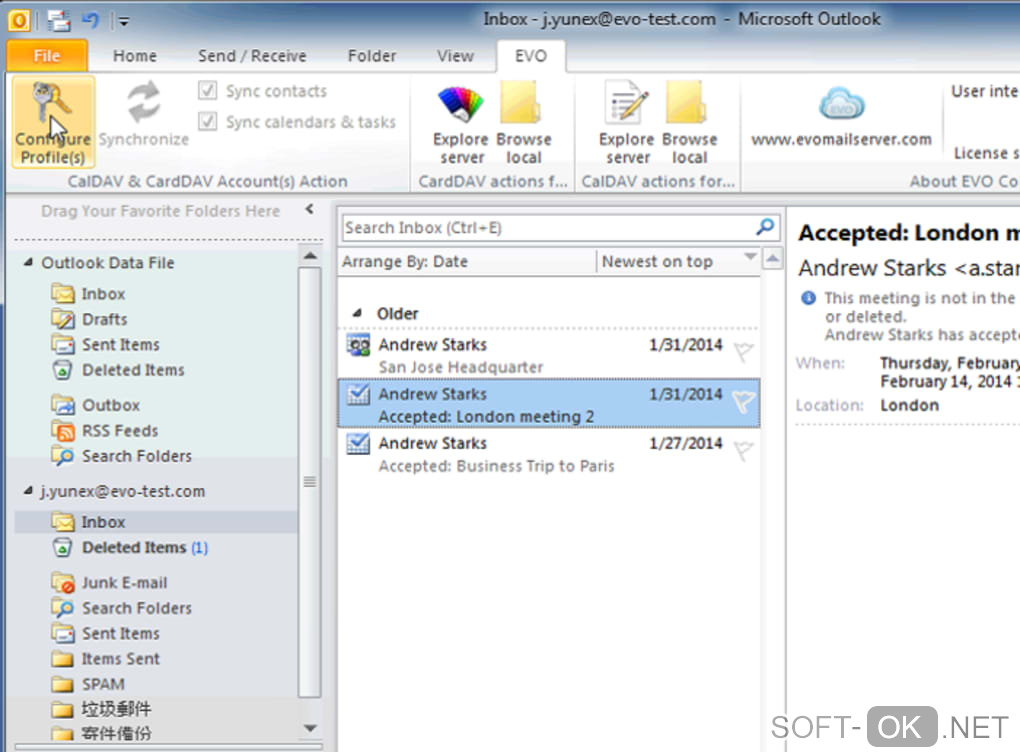The height and width of the screenshot is (752, 1020).
Task: Open RSS Feeds folder
Action: [120, 431]
